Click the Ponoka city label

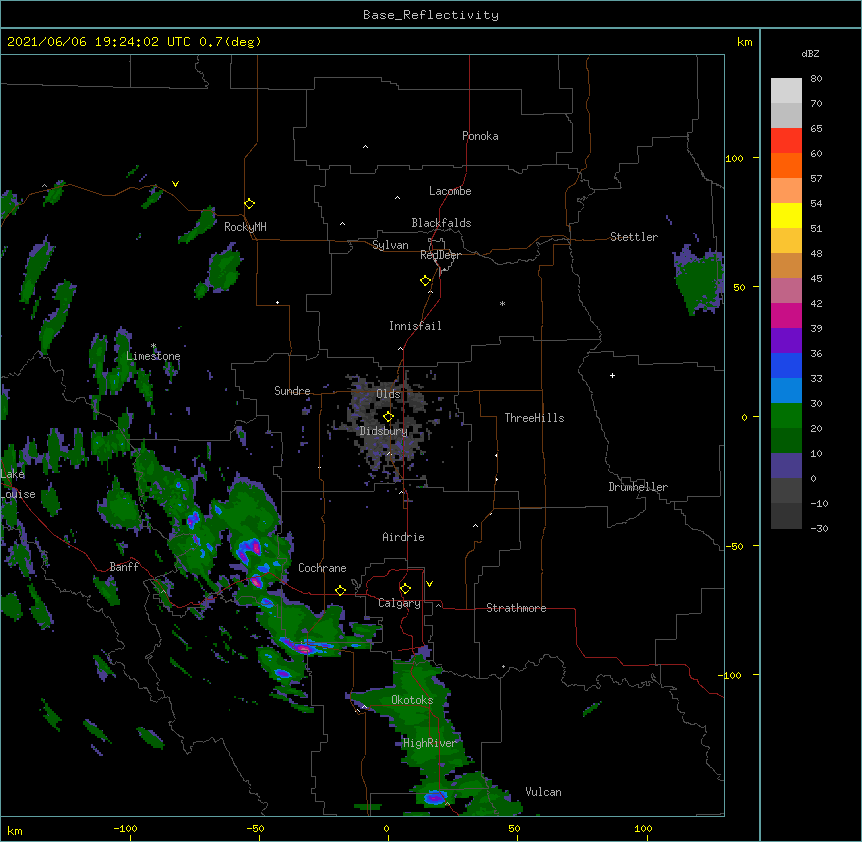[x=480, y=136]
